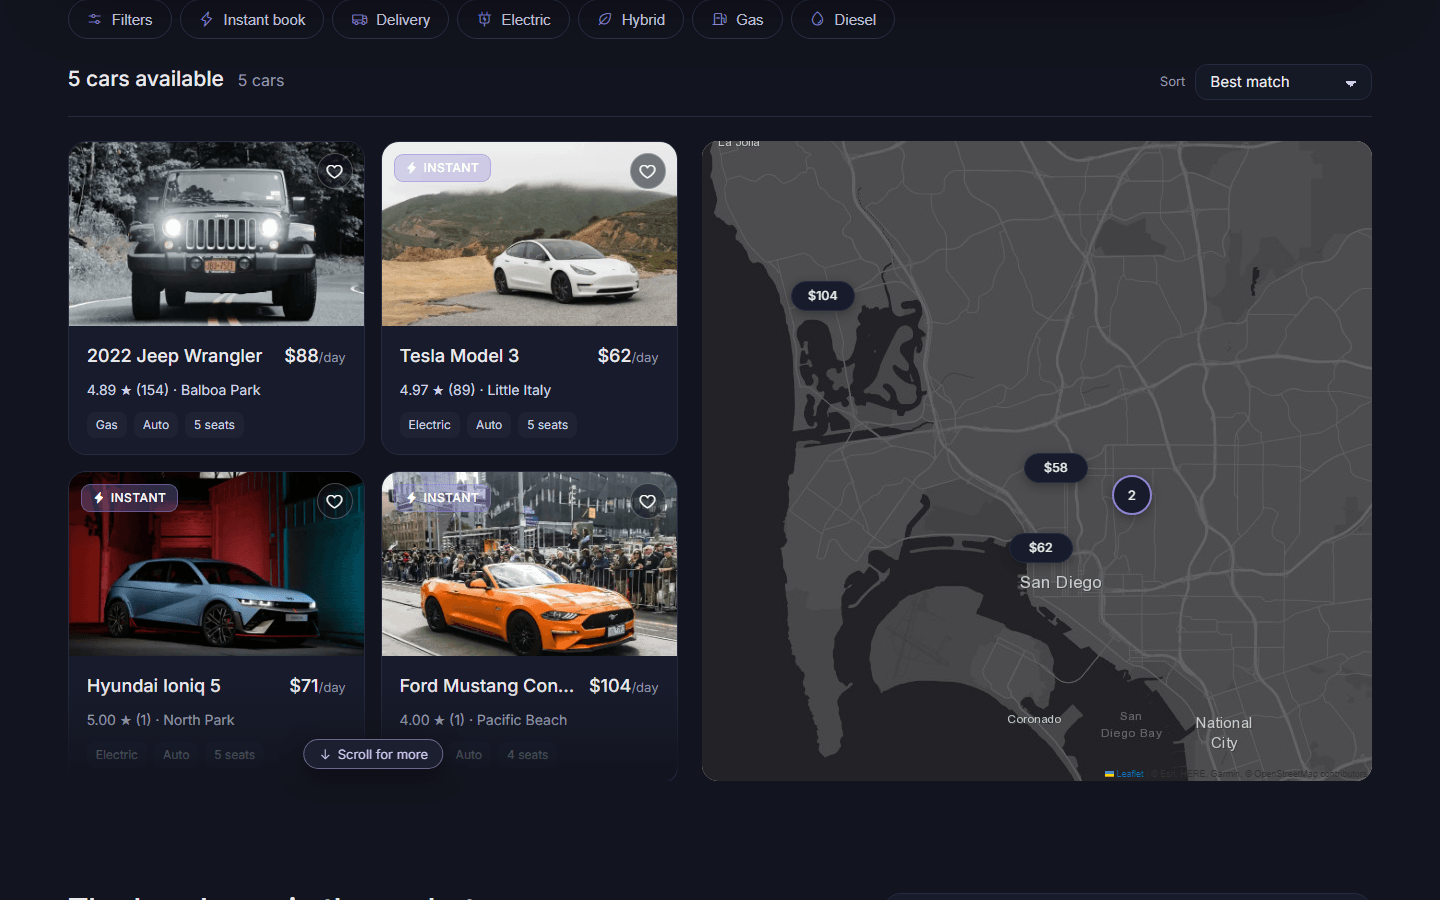Image resolution: width=1440 pixels, height=900 pixels.
Task: Open the orange Ford Mustang photo
Action: pyautogui.click(x=529, y=564)
